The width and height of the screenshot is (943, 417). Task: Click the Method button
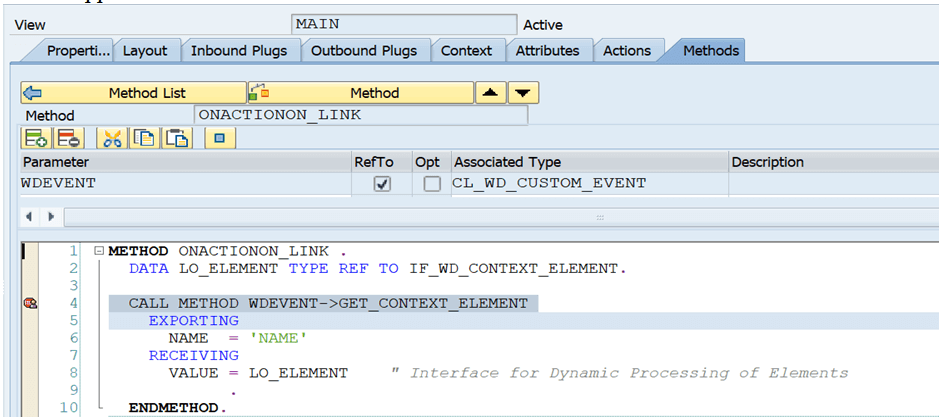coord(361,93)
